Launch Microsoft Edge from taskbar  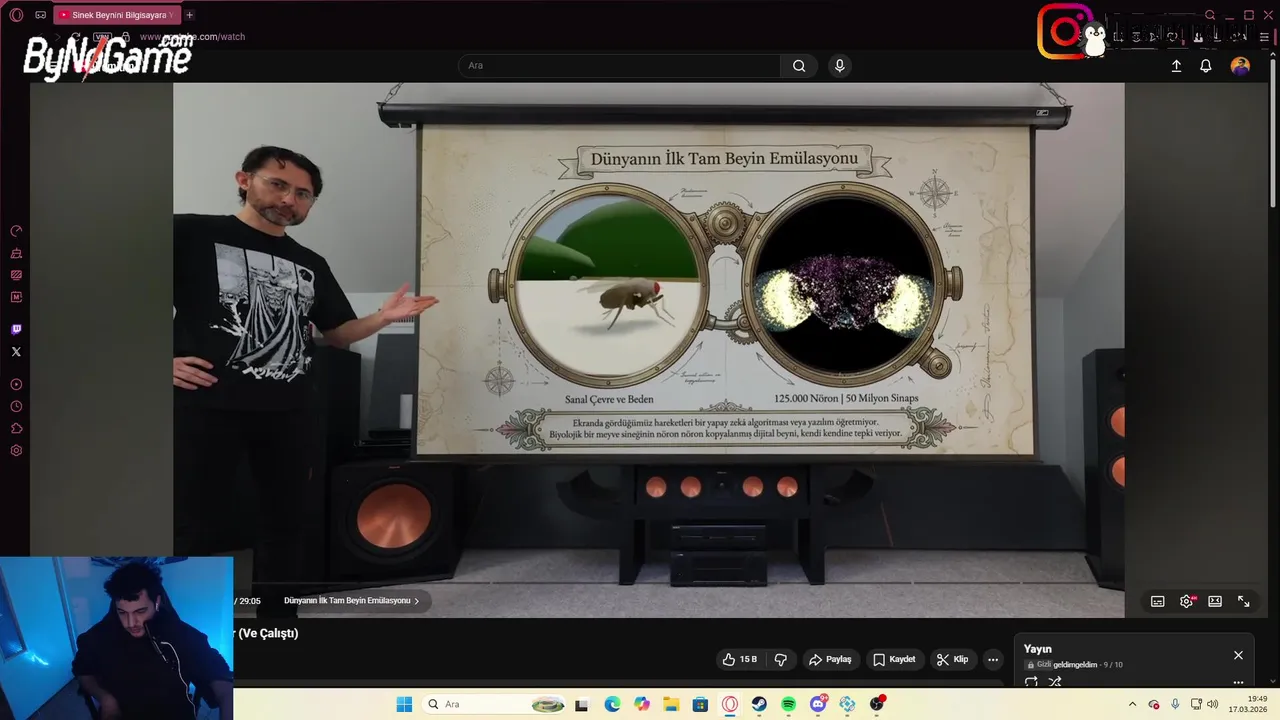coord(612,704)
